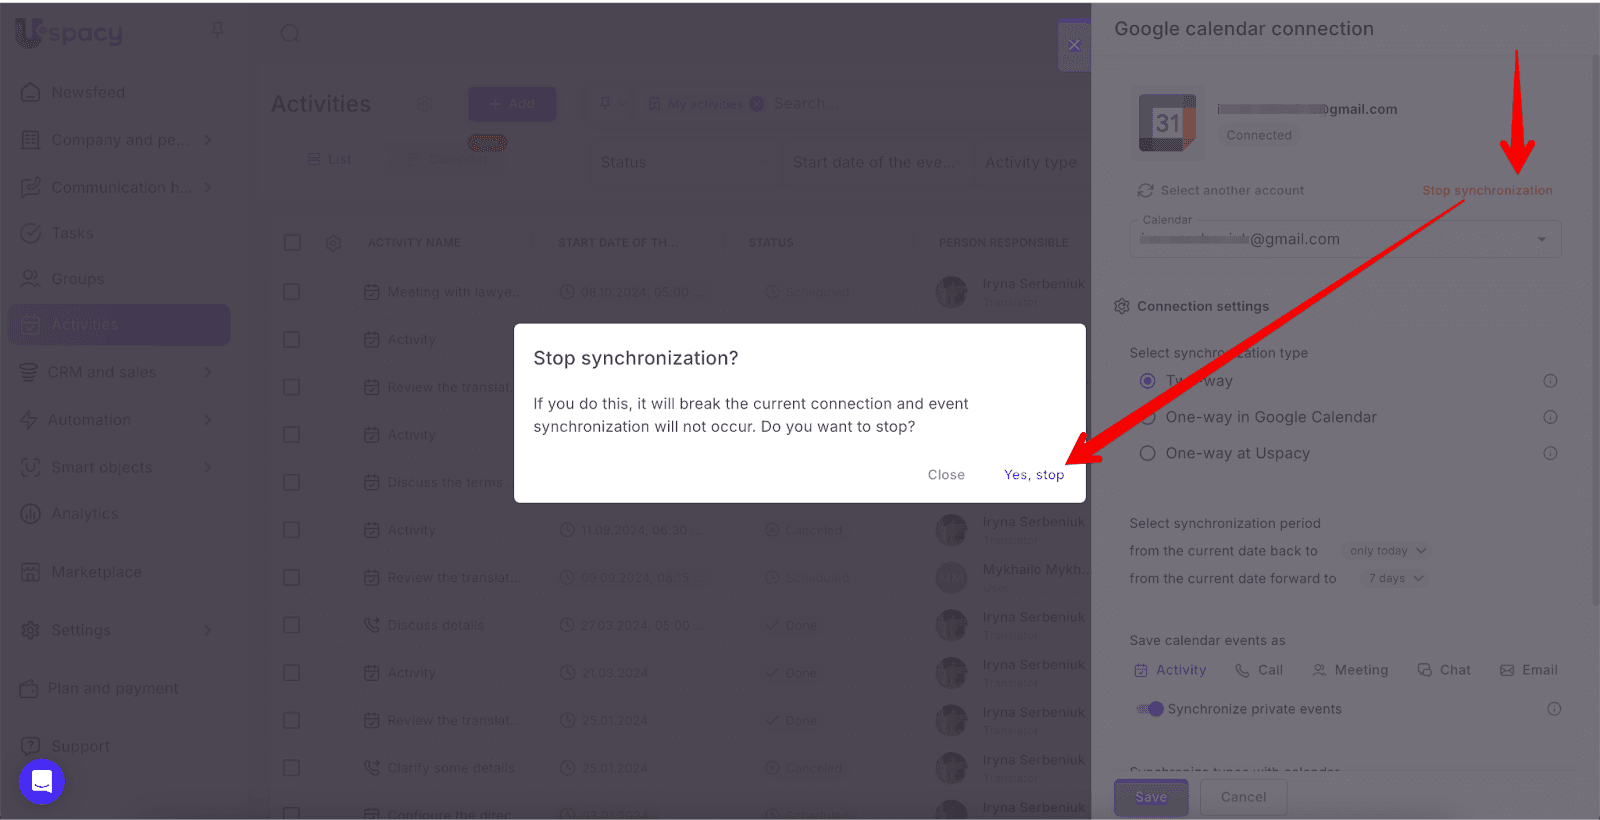Save calendar events as Email
The height and width of the screenshot is (820, 1600).
[x=1528, y=670]
